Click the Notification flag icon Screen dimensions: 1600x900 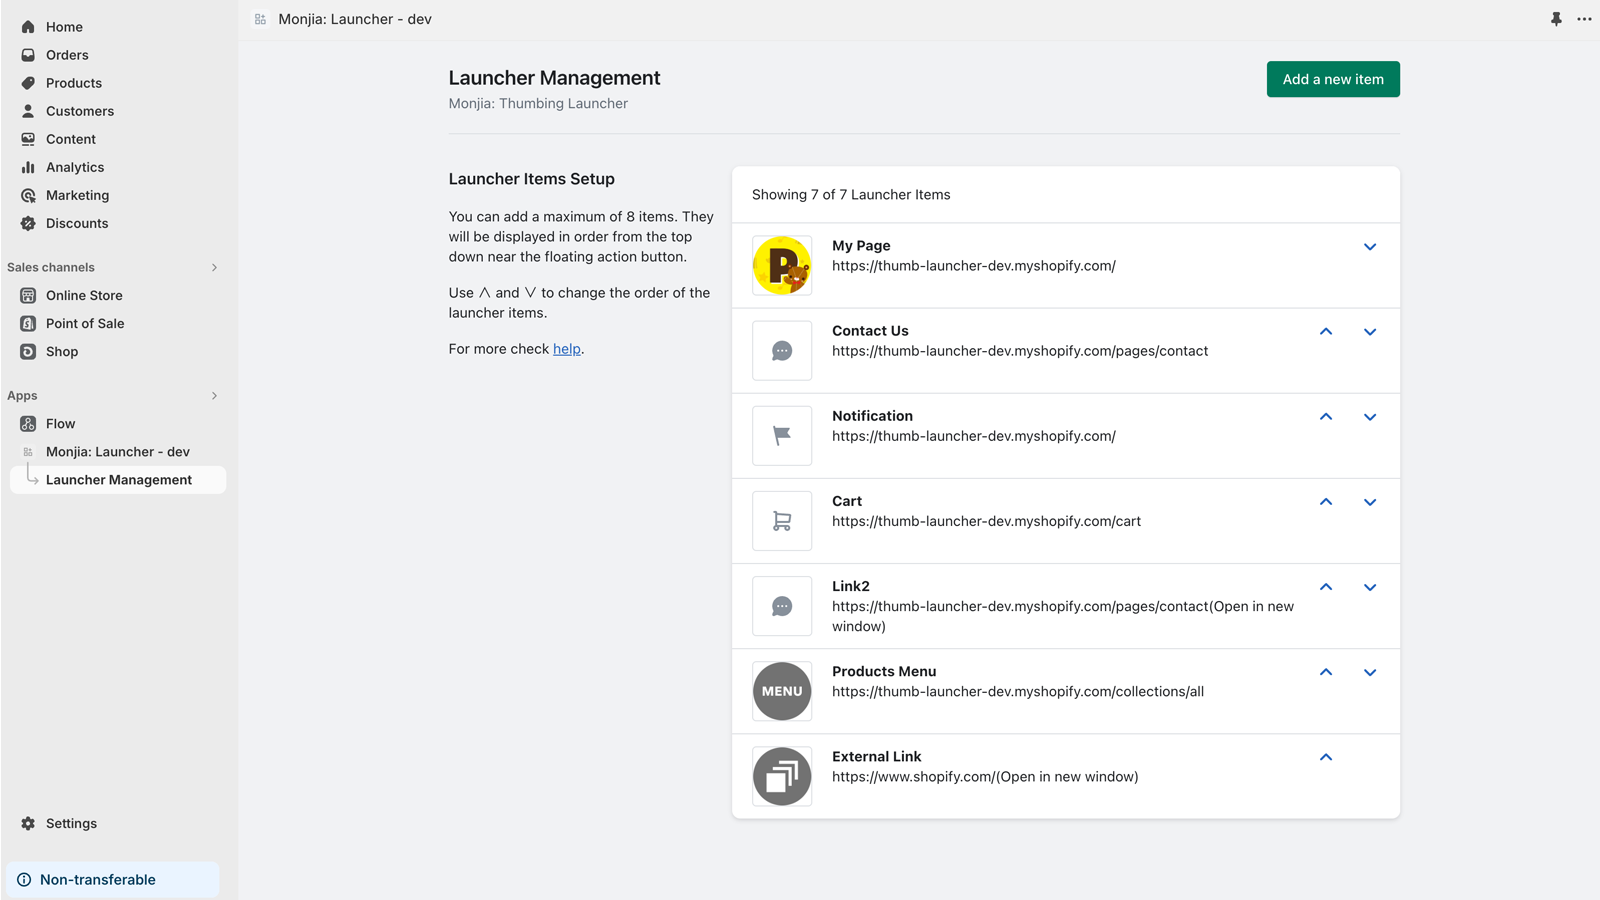782,435
